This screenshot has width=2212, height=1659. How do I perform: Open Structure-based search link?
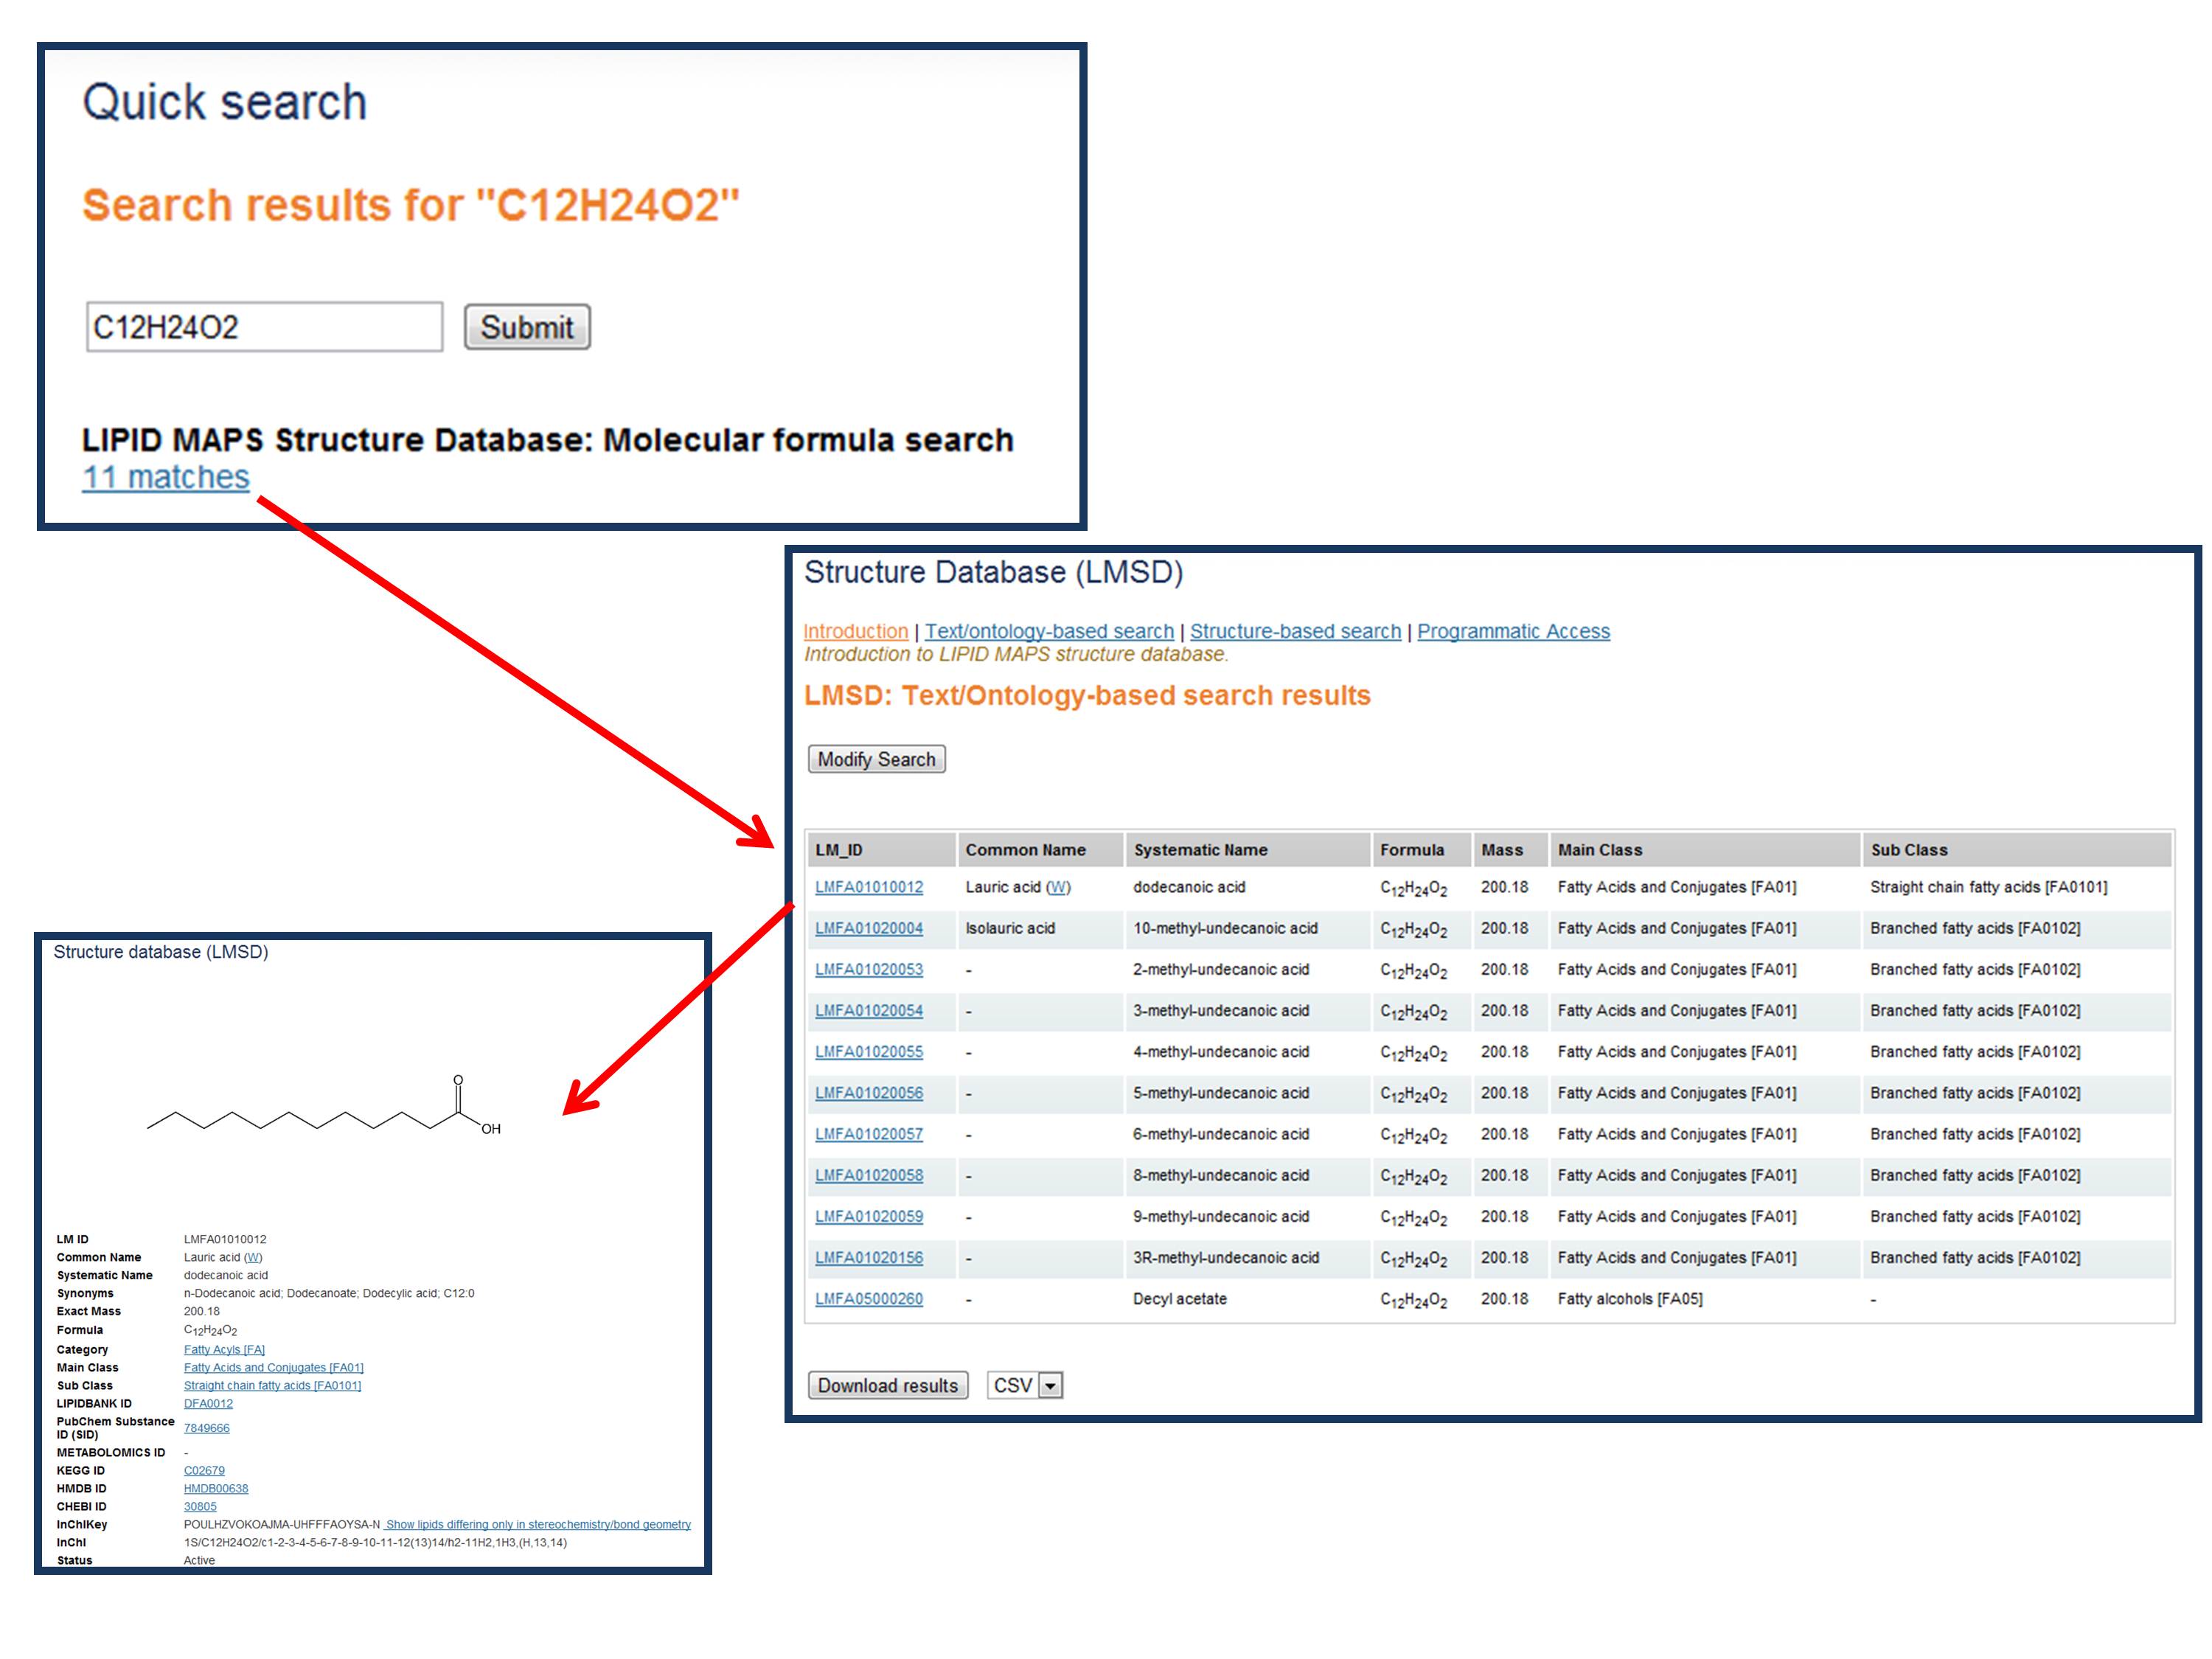tap(1295, 631)
